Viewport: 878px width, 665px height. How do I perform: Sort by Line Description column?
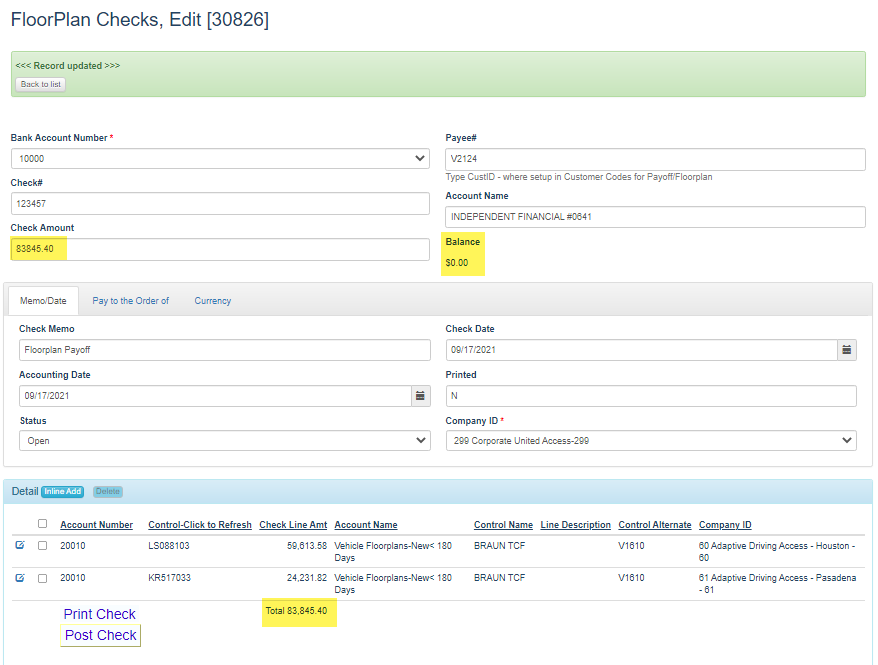576,524
